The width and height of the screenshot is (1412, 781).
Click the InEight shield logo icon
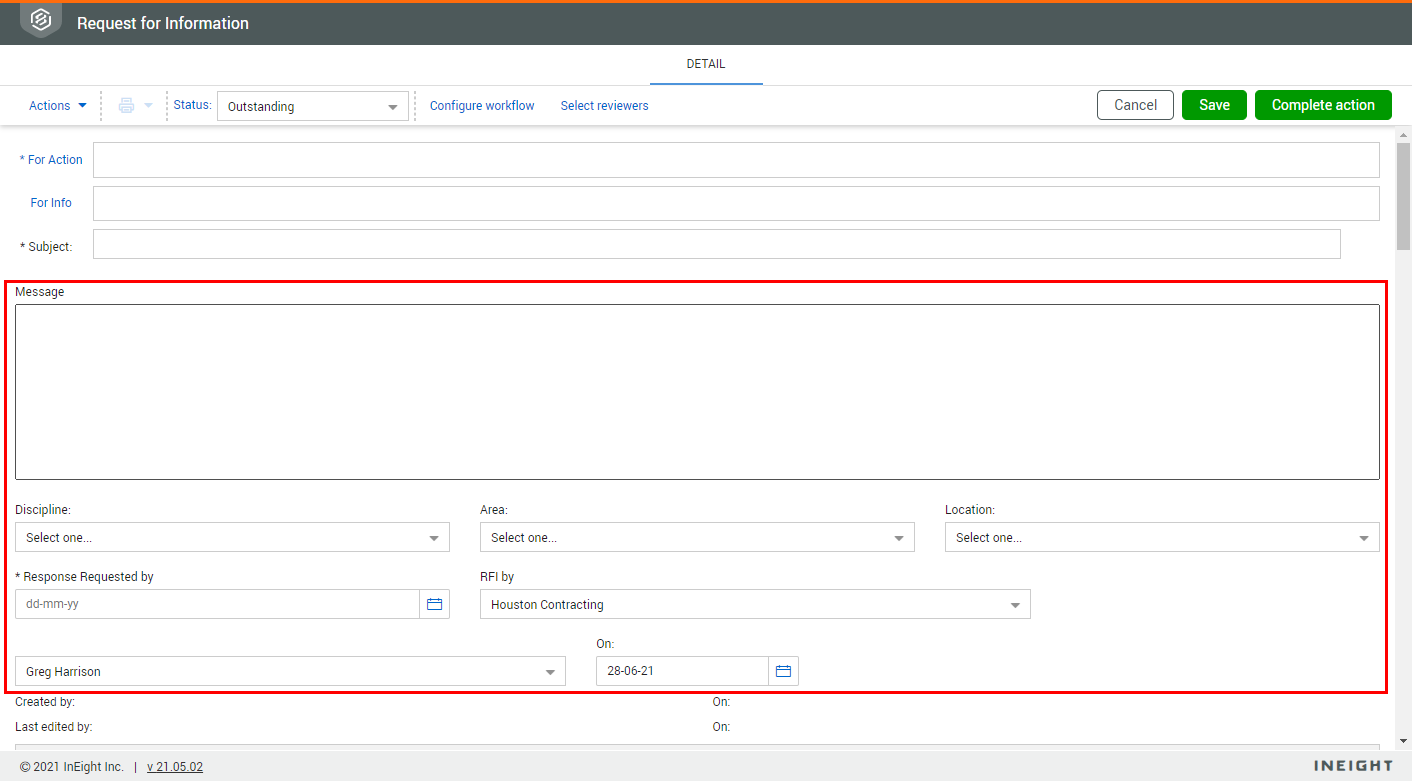coord(41,21)
